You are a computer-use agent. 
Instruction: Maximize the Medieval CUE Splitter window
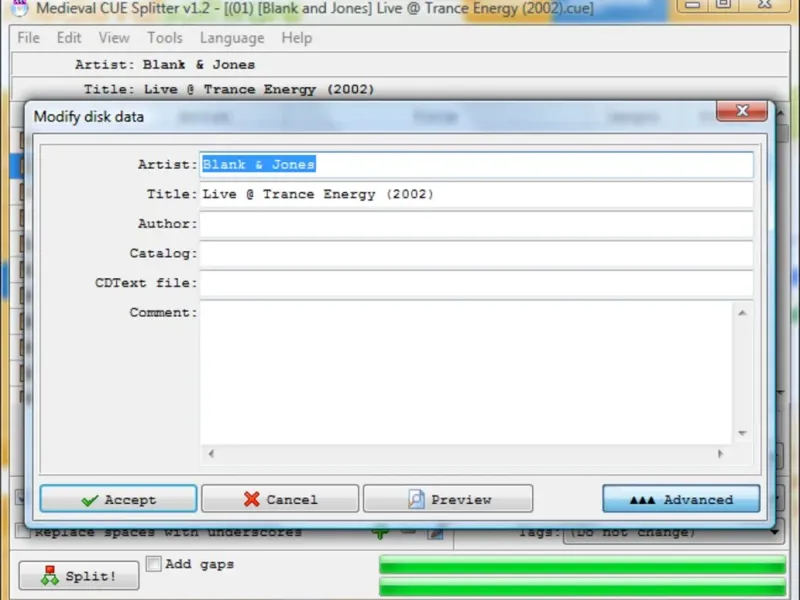click(x=723, y=5)
